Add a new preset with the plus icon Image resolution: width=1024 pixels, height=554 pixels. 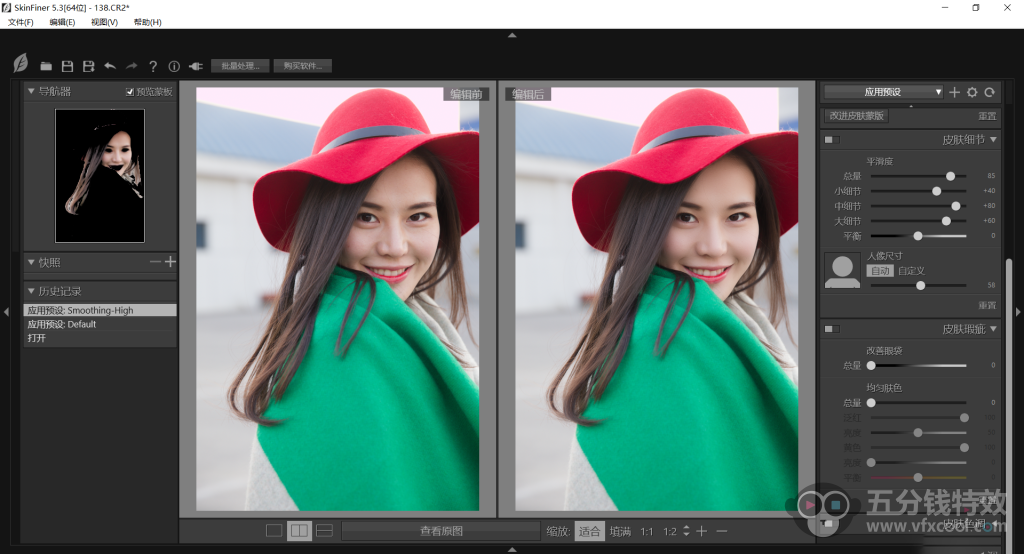954,92
